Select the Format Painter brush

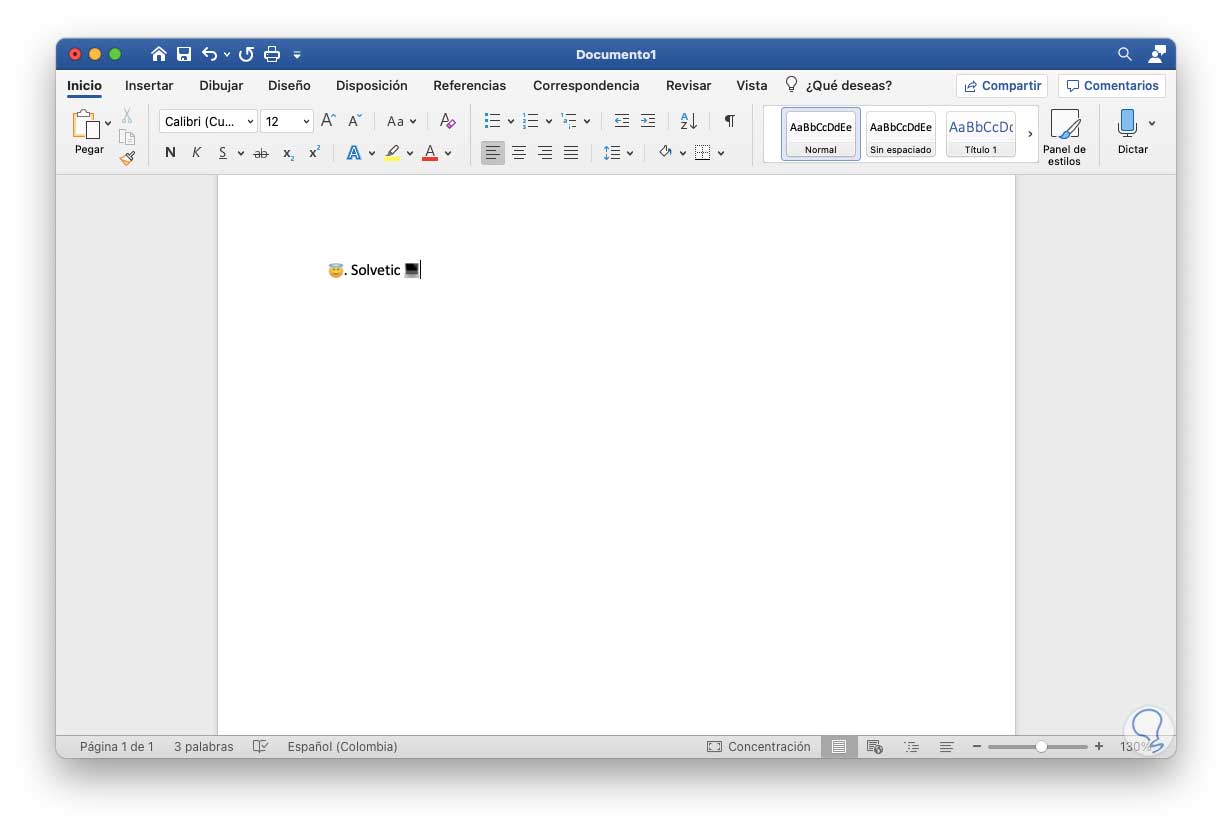pyautogui.click(x=127, y=158)
